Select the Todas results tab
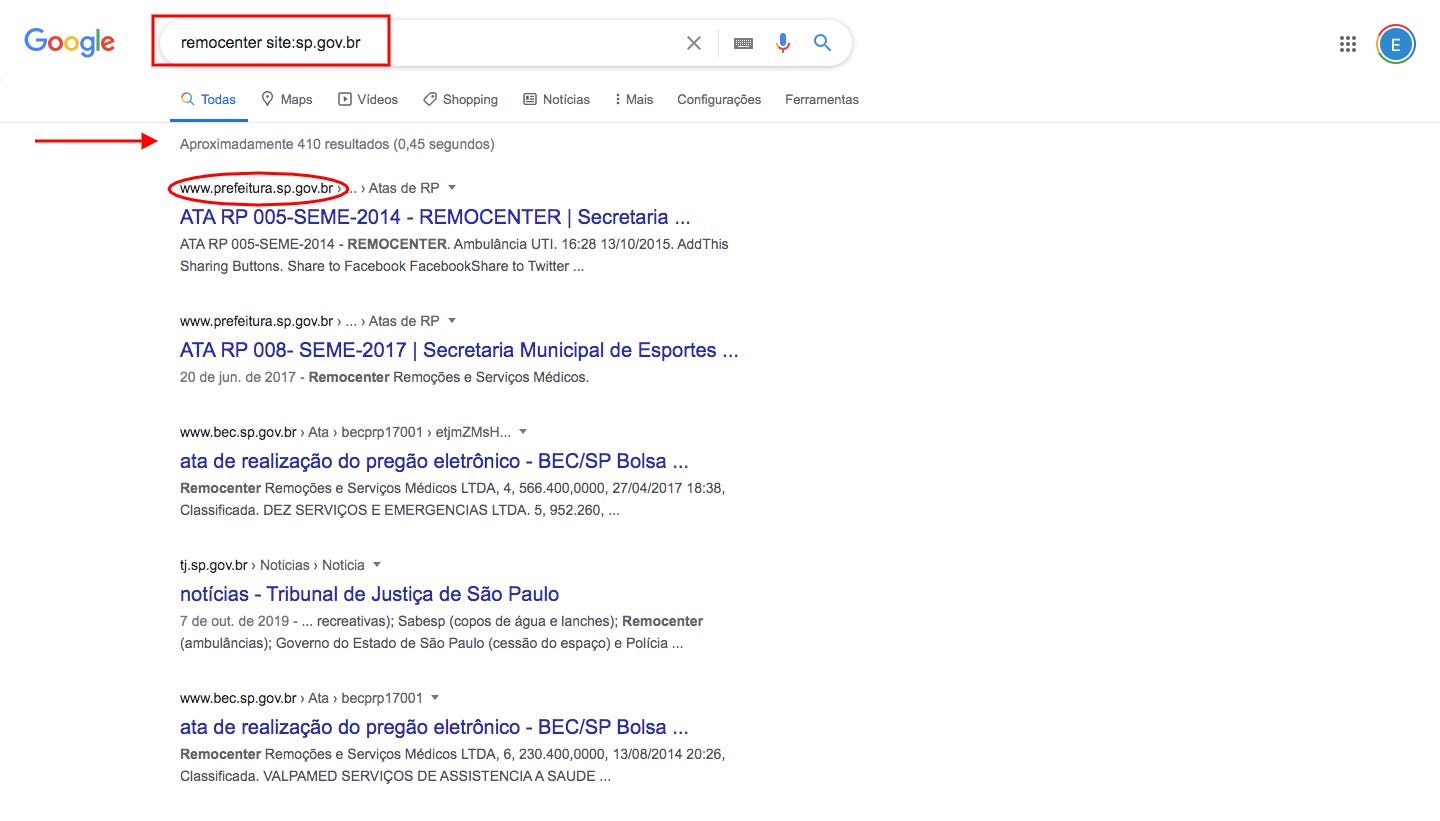 [208, 99]
